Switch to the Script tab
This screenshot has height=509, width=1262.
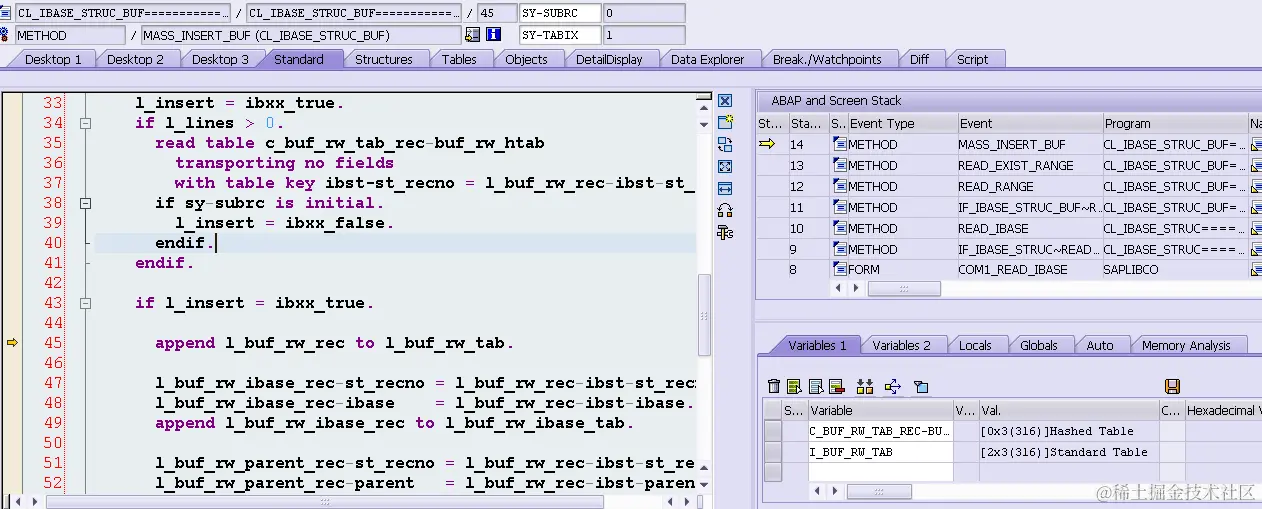pyautogui.click(x=973, y=59)
